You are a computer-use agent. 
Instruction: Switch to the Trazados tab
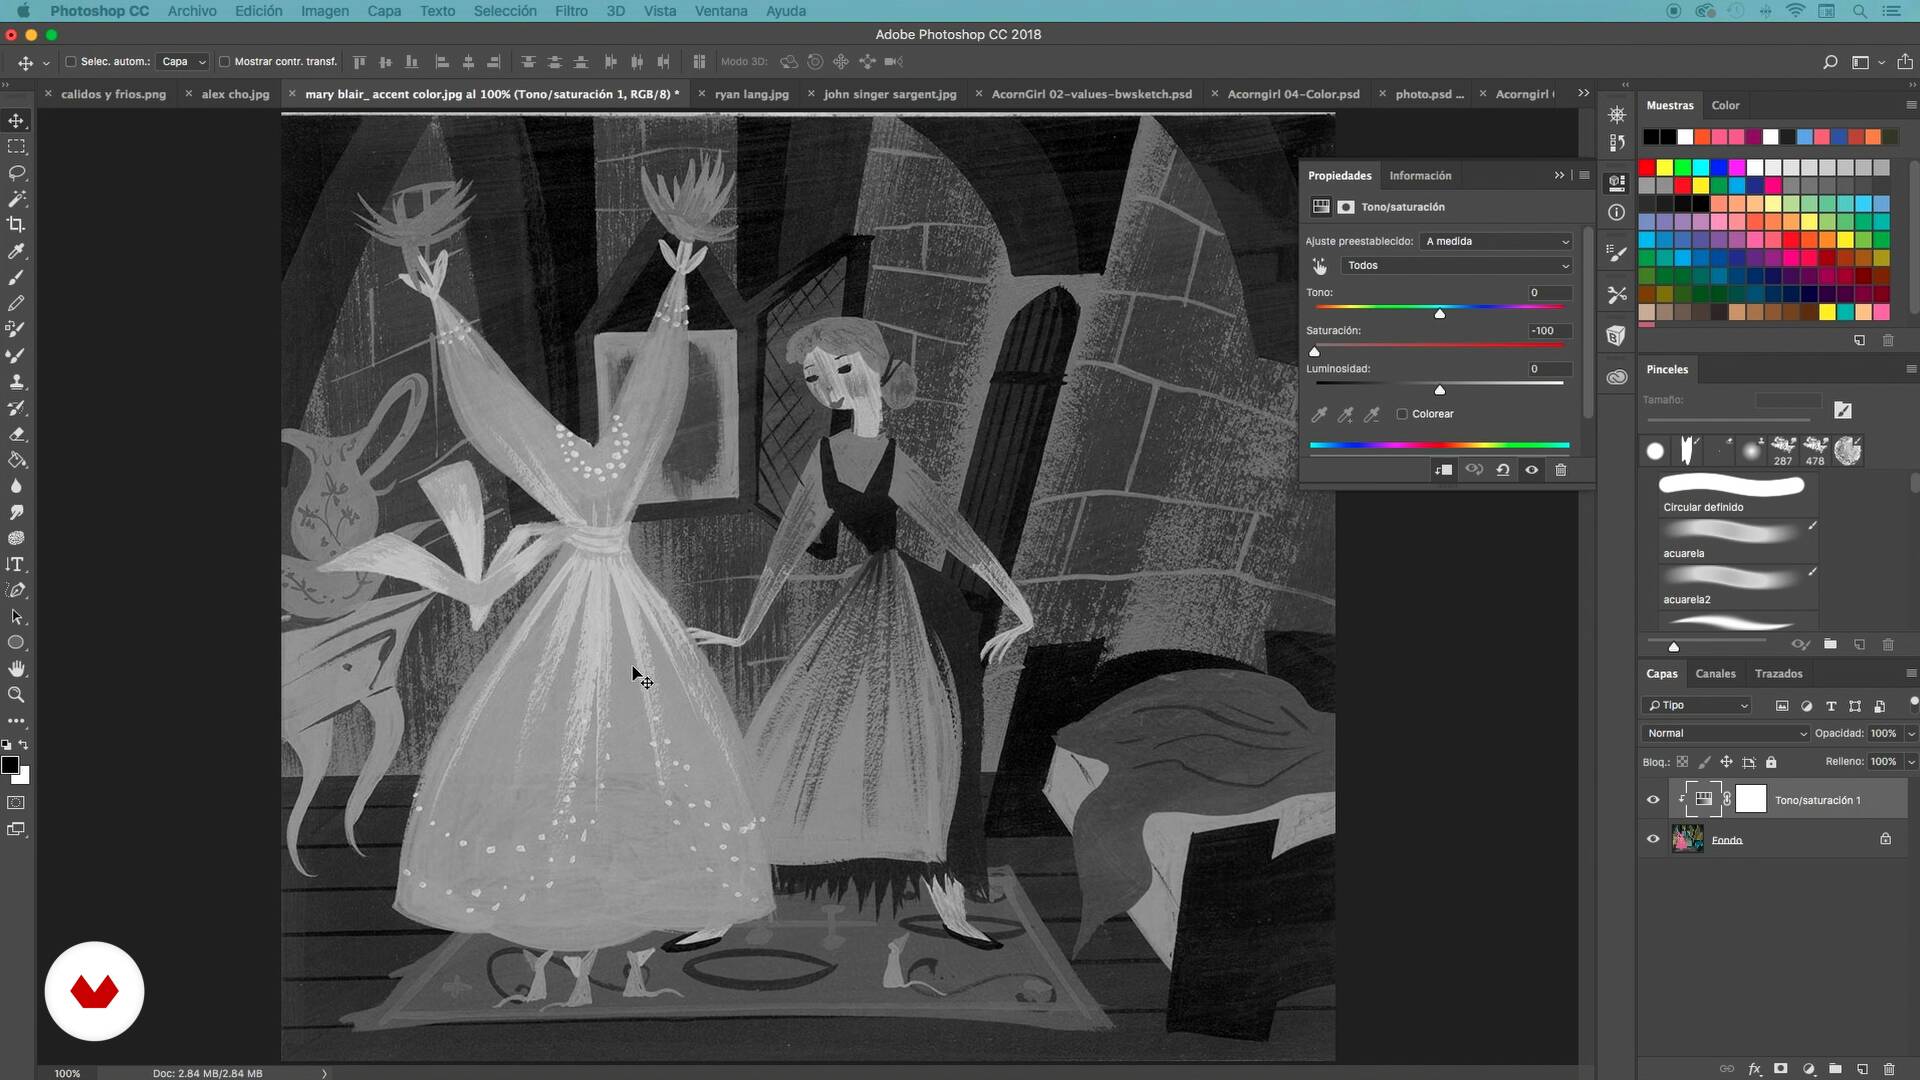click(x=1778, y=674)
